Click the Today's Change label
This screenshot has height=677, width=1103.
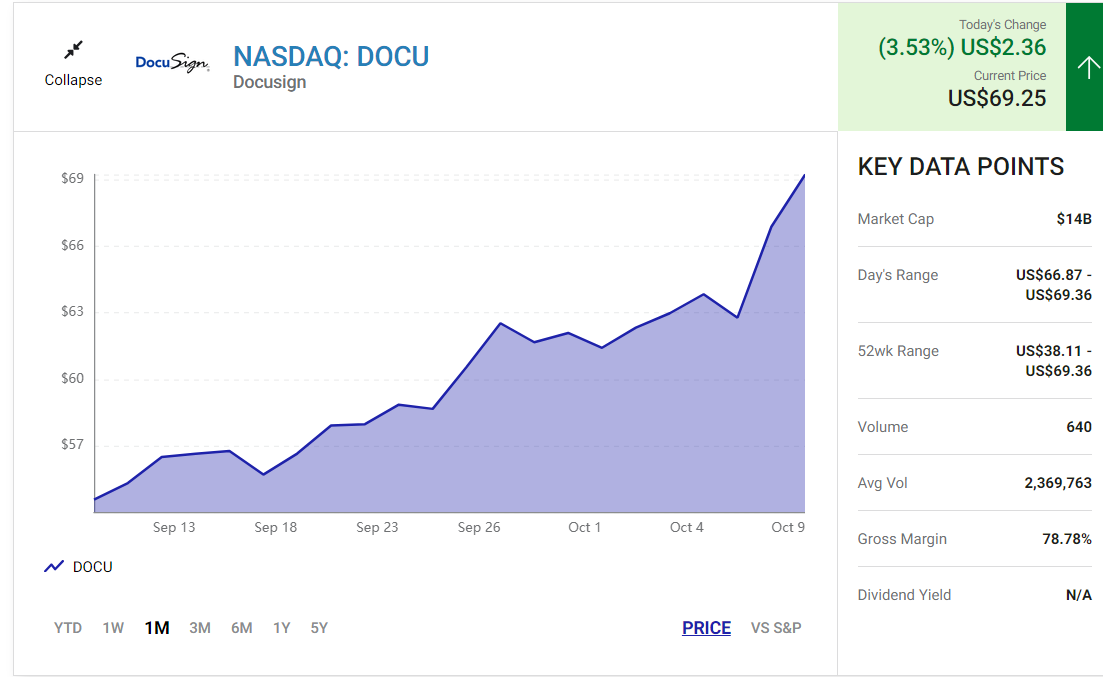click(x=1002, y=25)
